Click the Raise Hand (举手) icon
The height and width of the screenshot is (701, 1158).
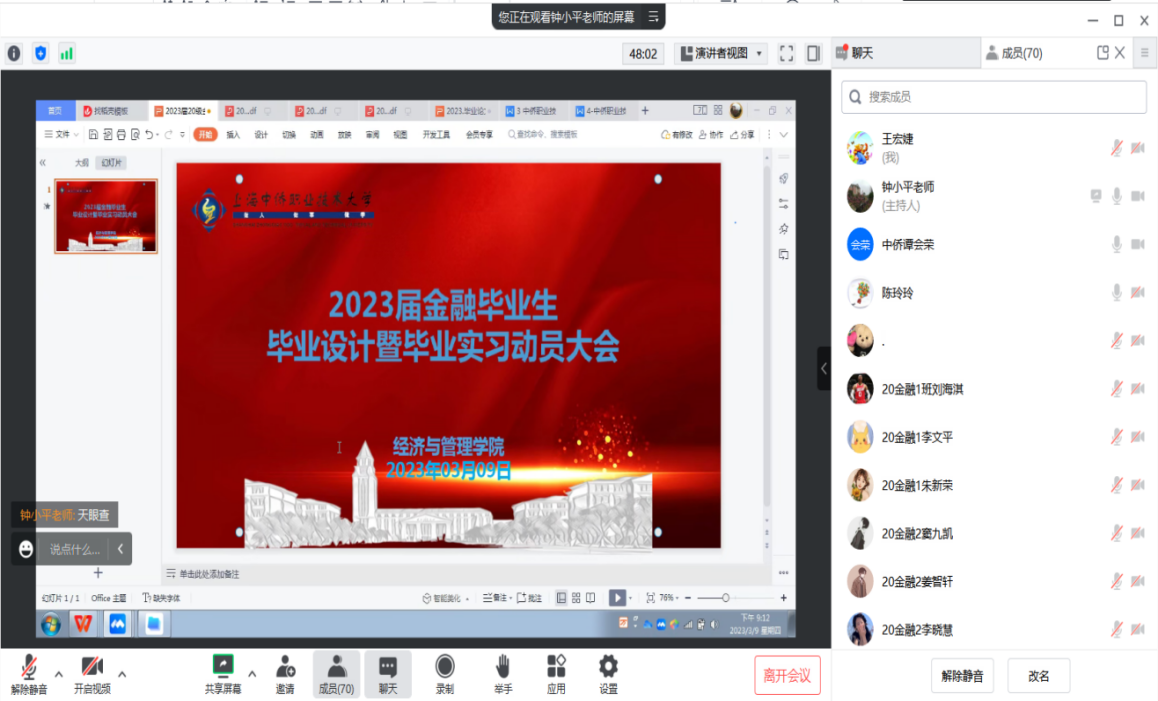(x=503, y=673)
